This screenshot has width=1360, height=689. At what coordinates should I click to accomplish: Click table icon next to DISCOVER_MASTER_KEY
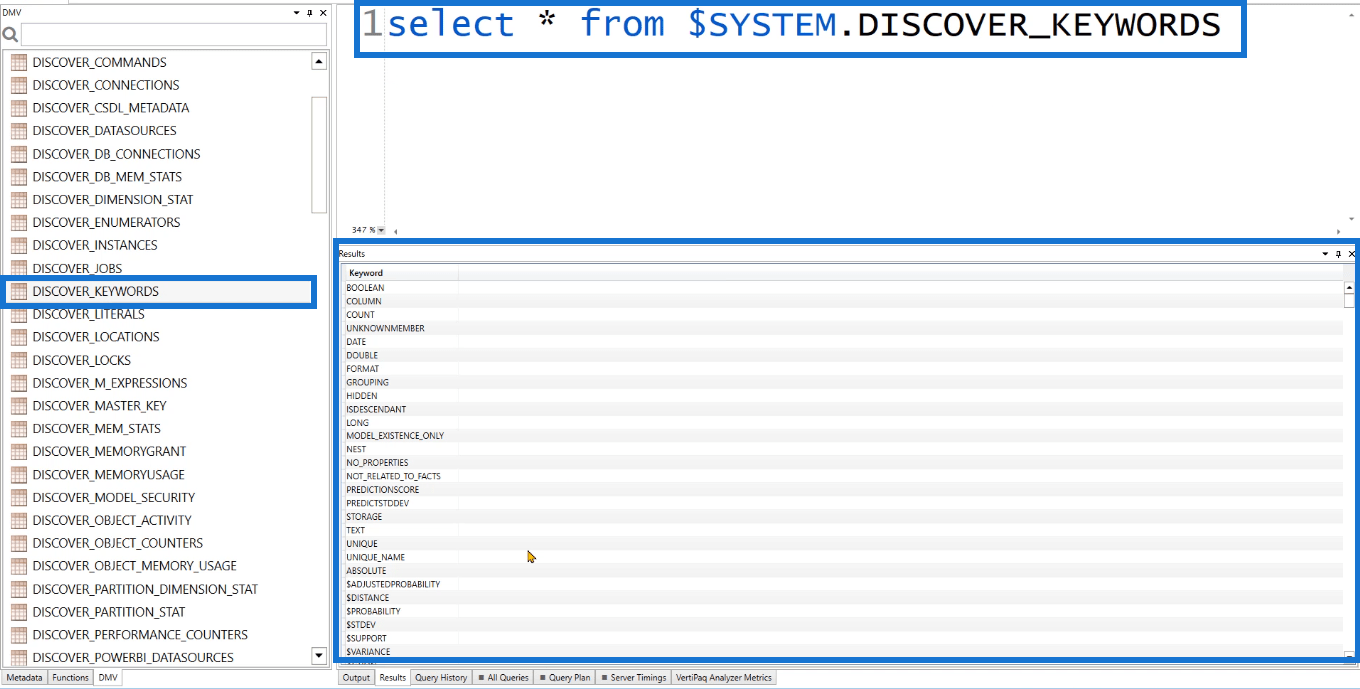pos(19,406)
